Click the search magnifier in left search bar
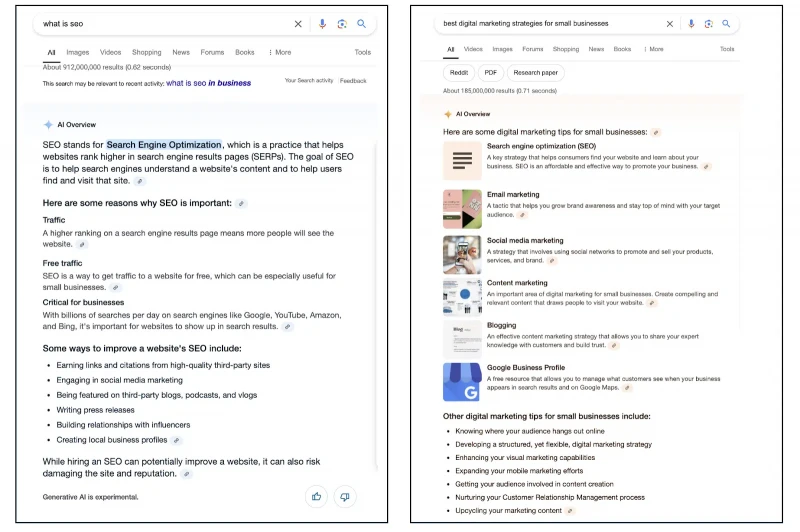The height and width of the screenshot is (532, 800). 361,24
